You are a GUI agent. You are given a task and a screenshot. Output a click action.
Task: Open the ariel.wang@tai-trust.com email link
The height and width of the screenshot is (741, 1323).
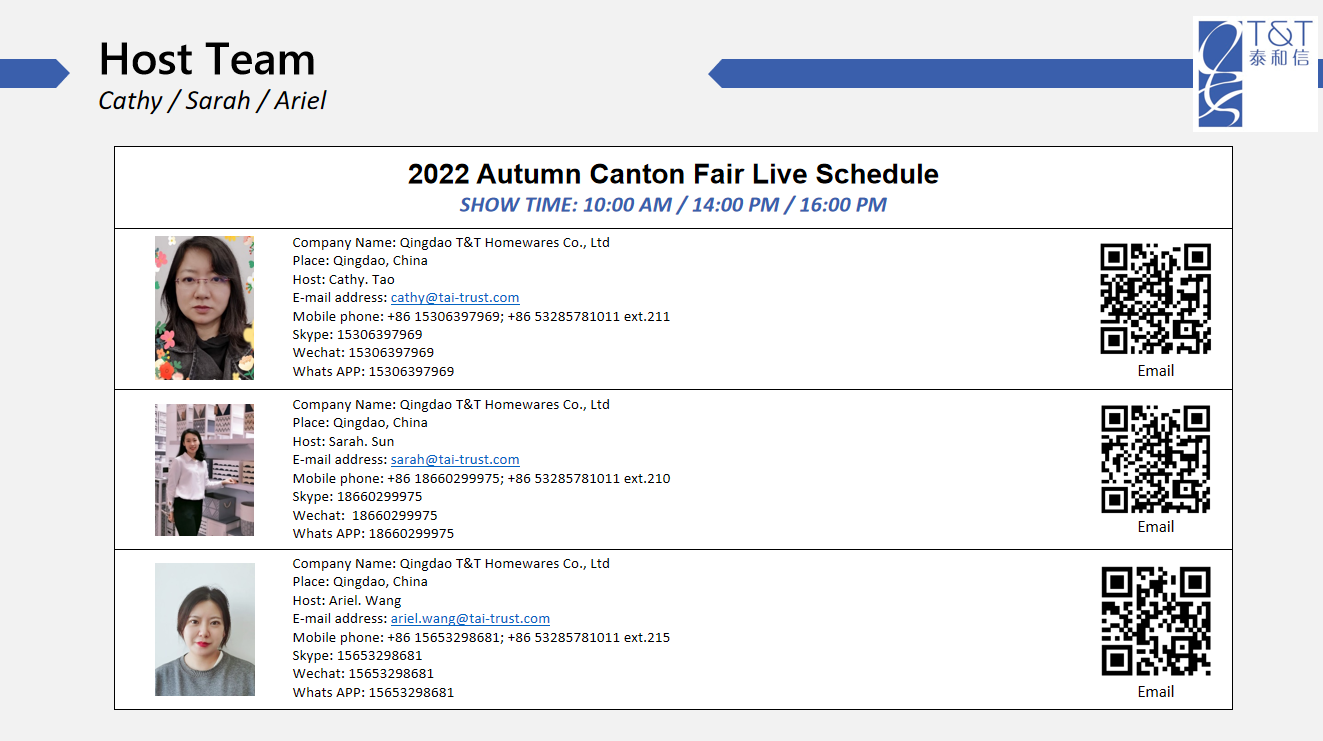470,619
